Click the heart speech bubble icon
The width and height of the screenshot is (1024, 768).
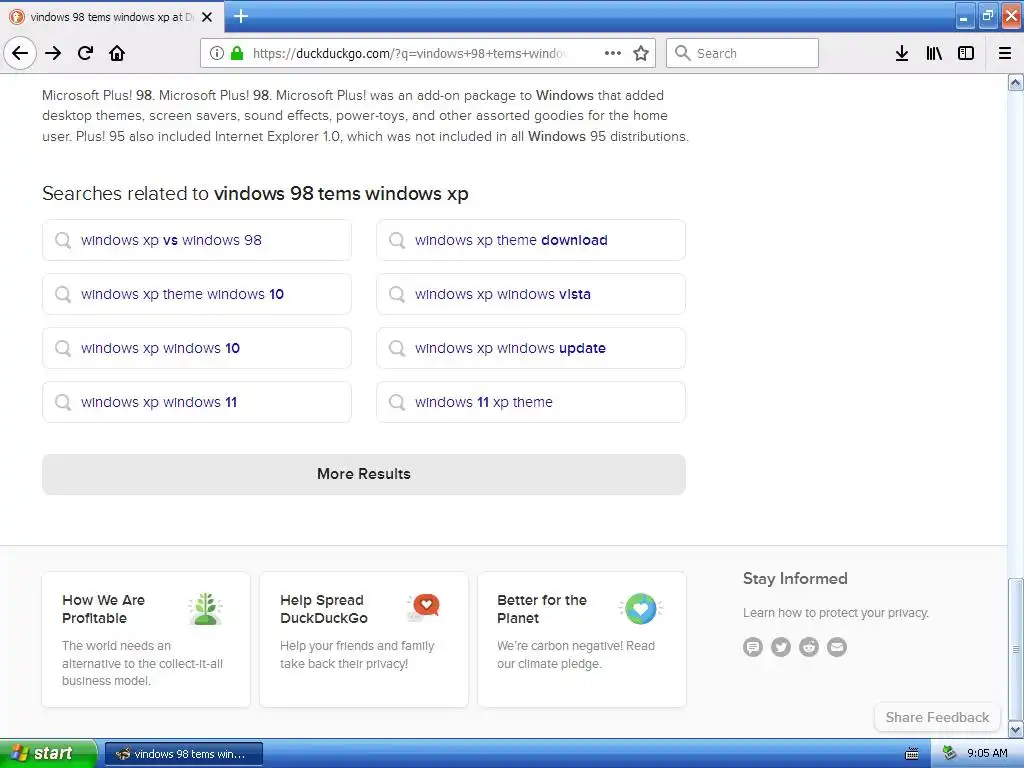423,607
